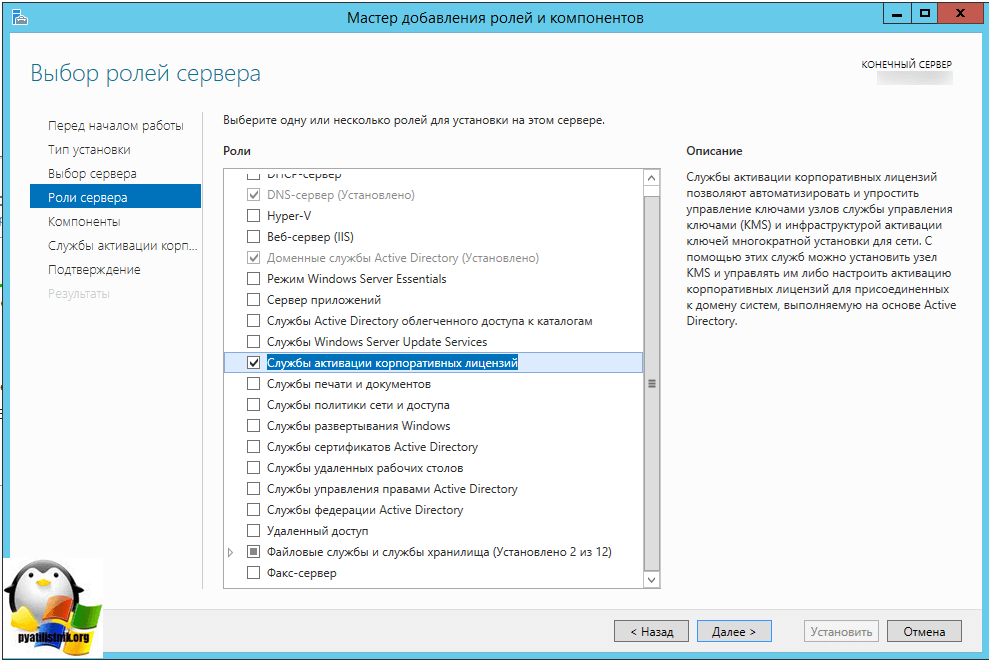
Task: Close the wizard window
Action: (961, 13)
